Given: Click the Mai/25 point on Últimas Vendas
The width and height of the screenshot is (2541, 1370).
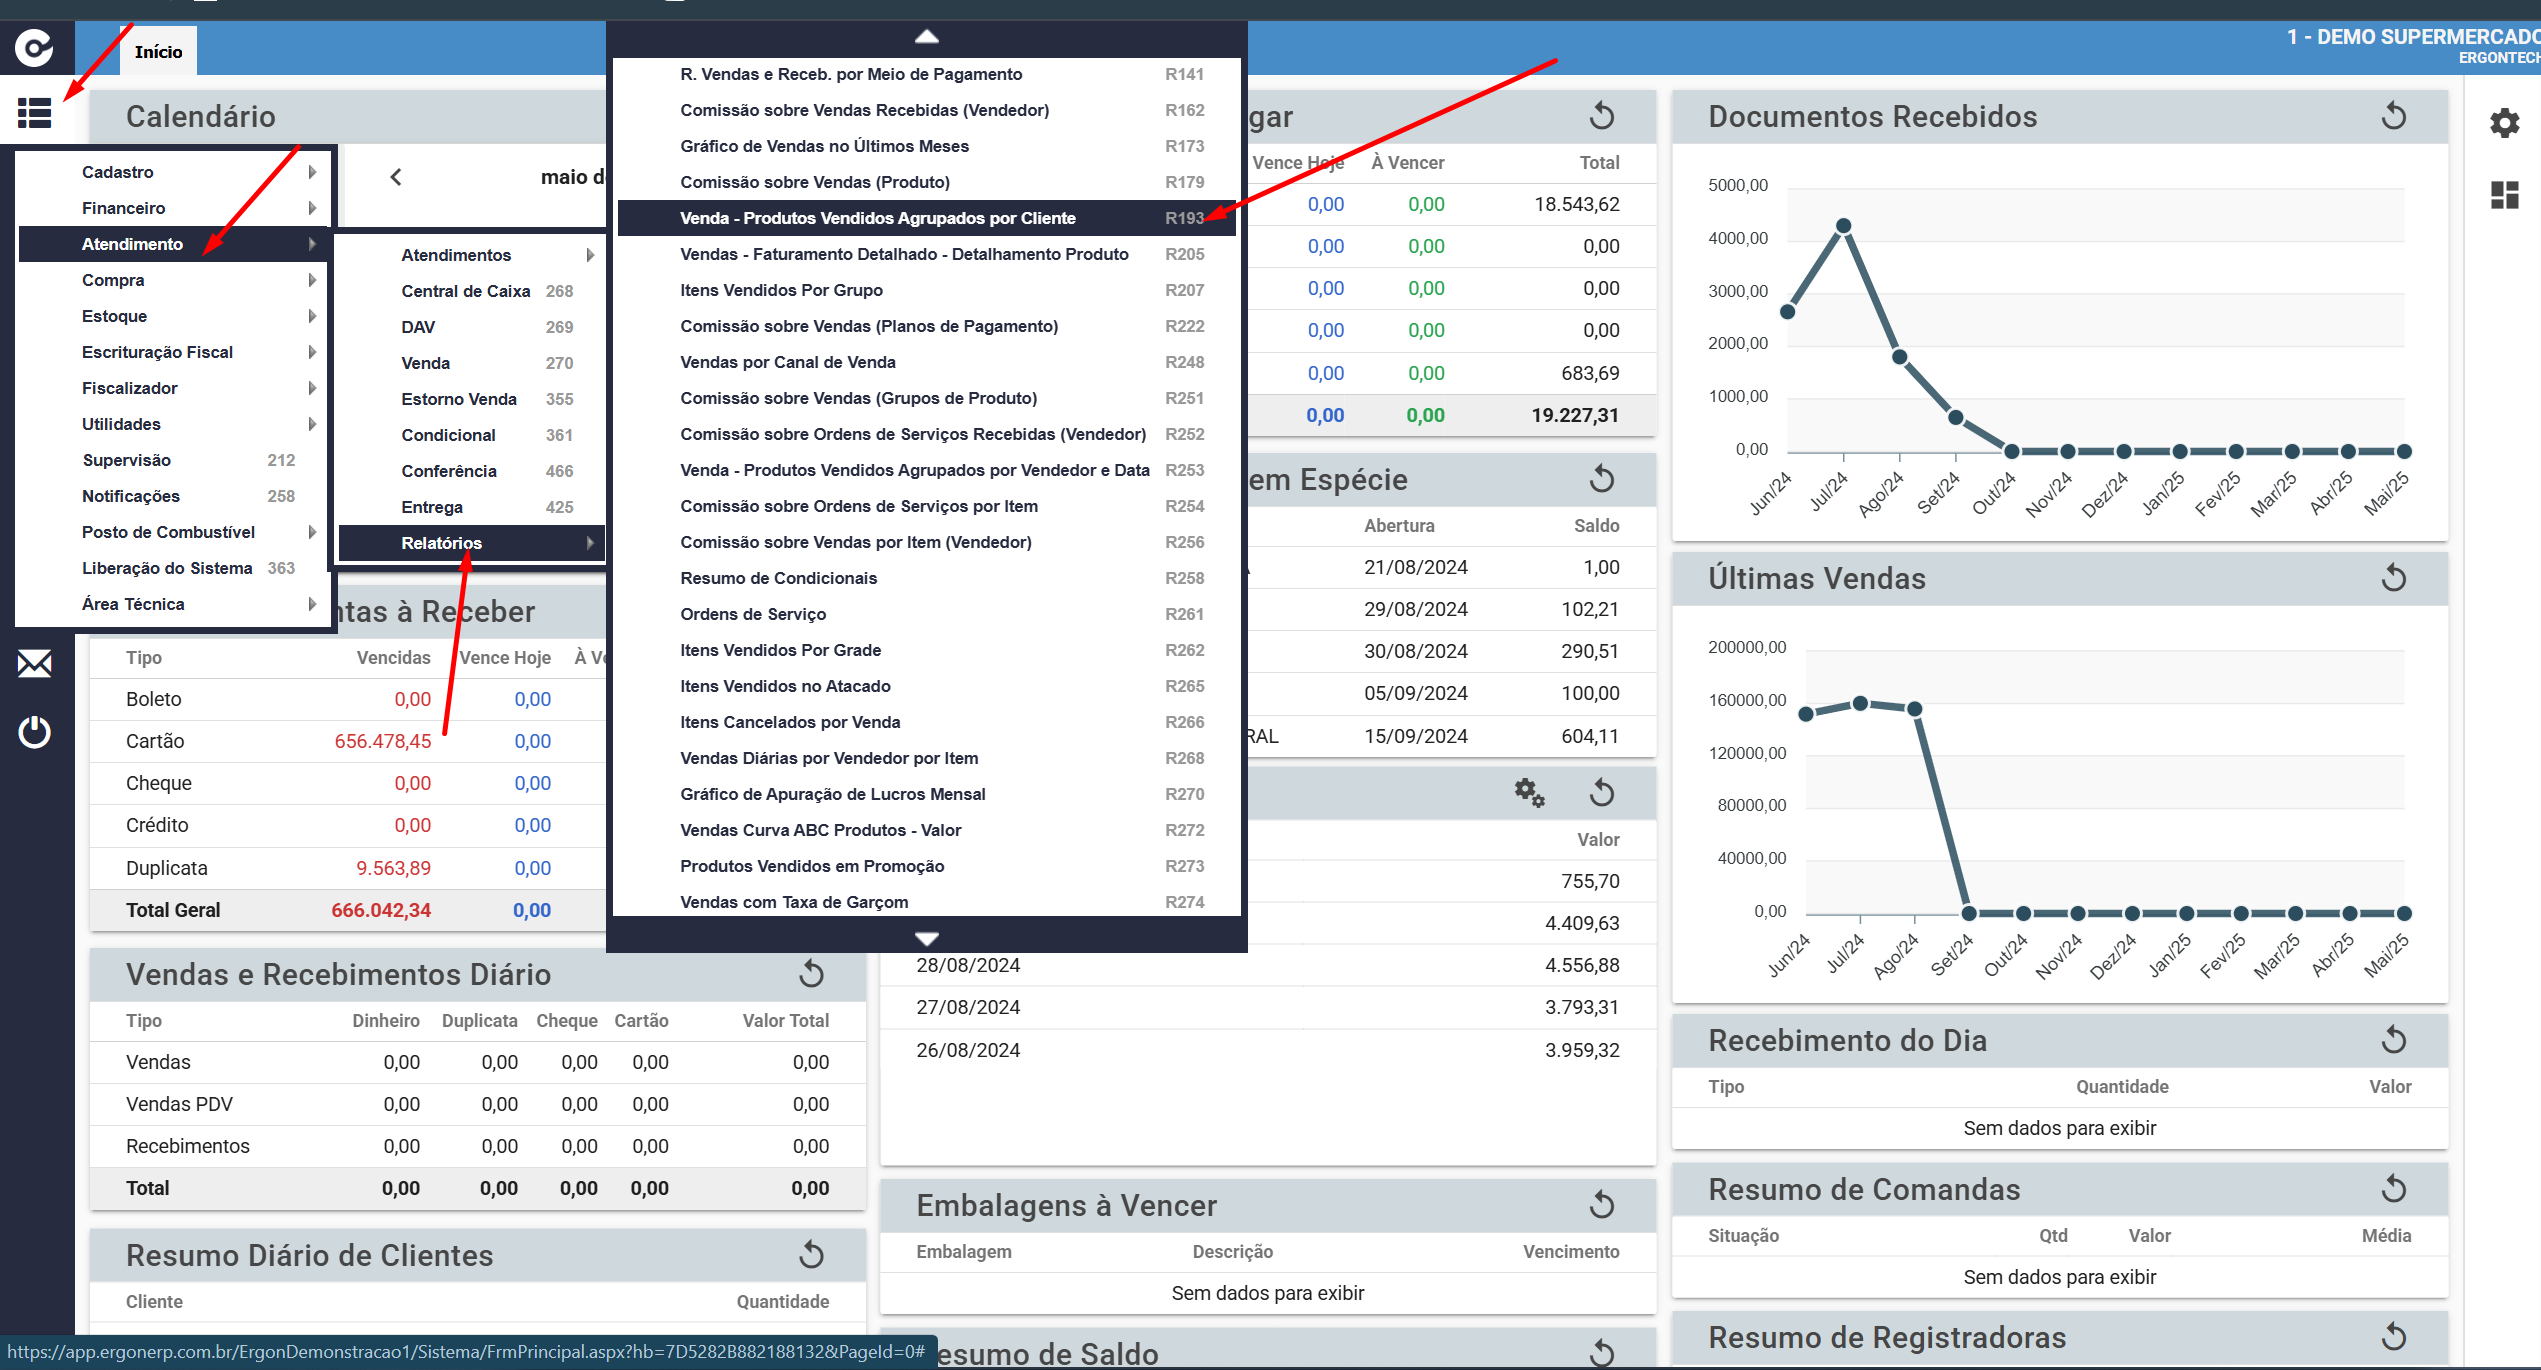Looking at the screenshot, I should [2405, 913].
